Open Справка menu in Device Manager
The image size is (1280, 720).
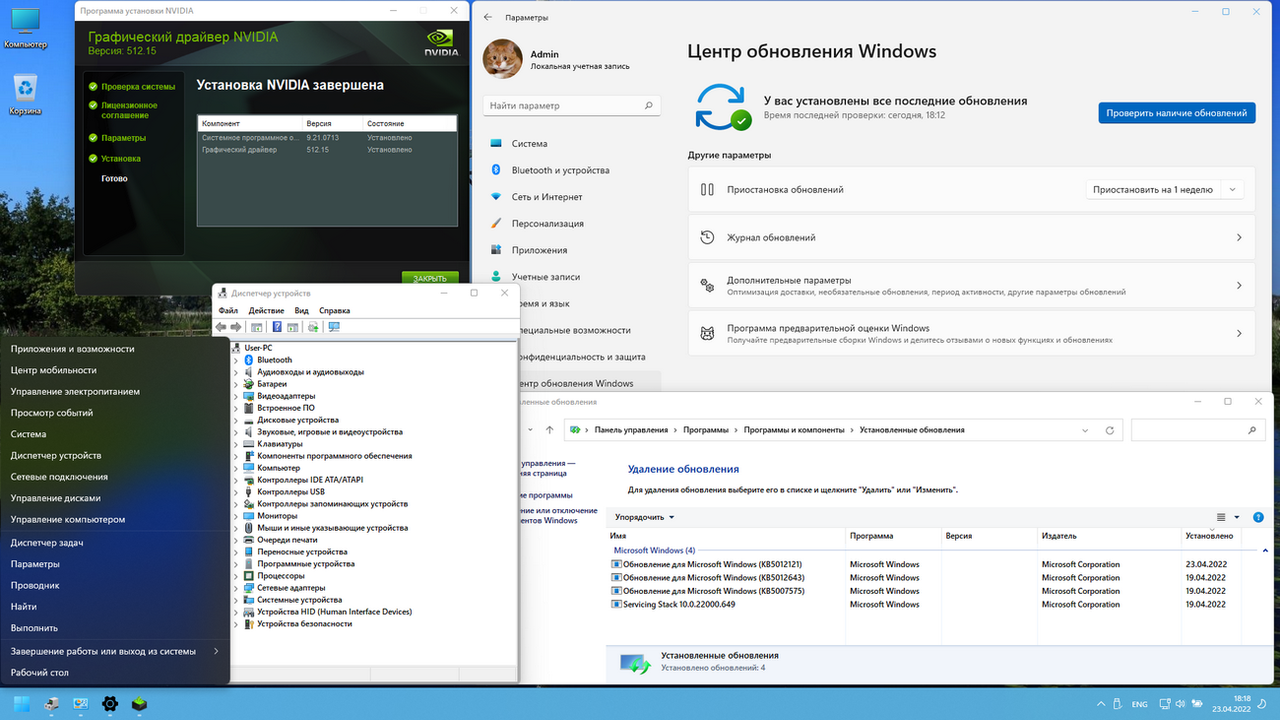pyautogui.click(x=334, y=311)
